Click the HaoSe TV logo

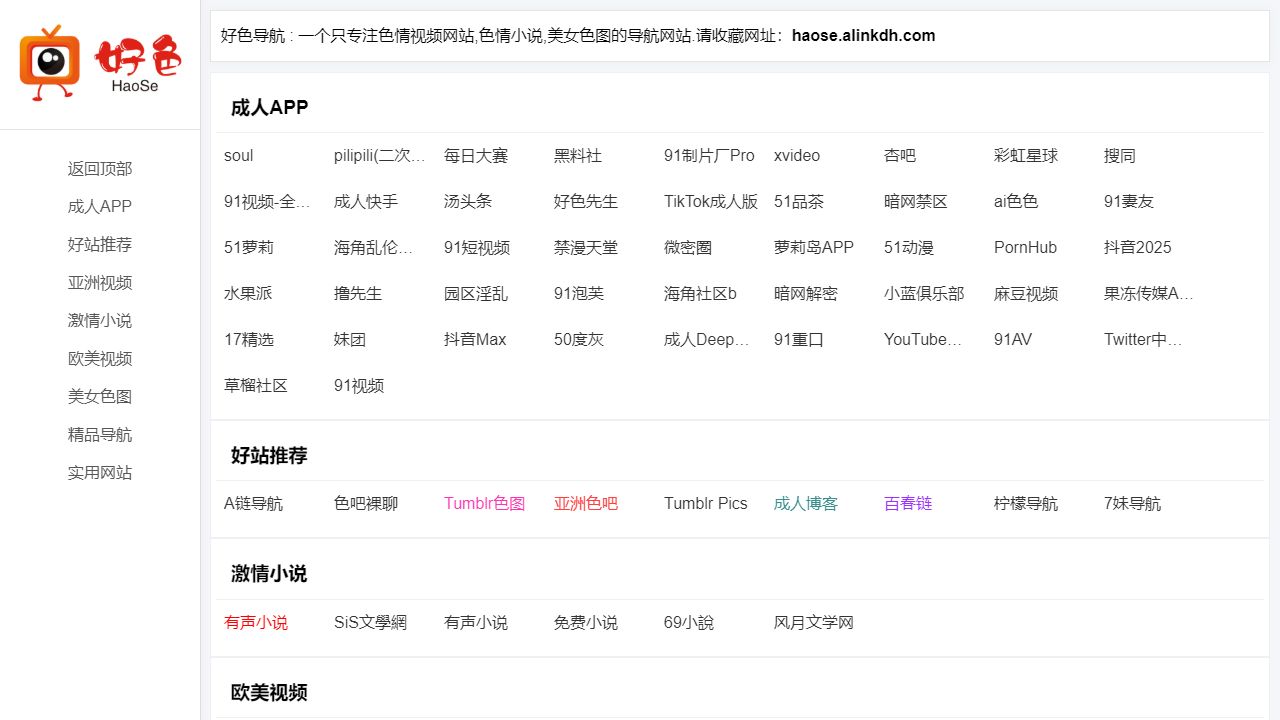pos(100,63)
